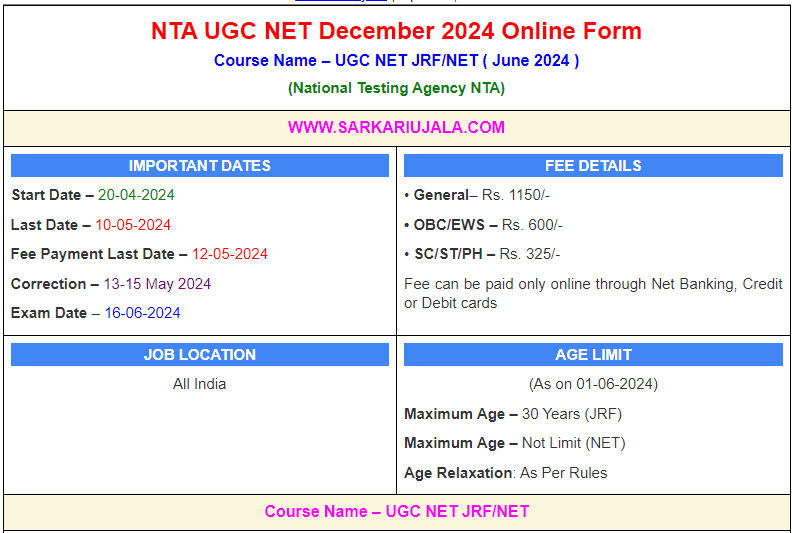Click the Maximum Age 30 Years (JRF) line

(x=513, y=414)
